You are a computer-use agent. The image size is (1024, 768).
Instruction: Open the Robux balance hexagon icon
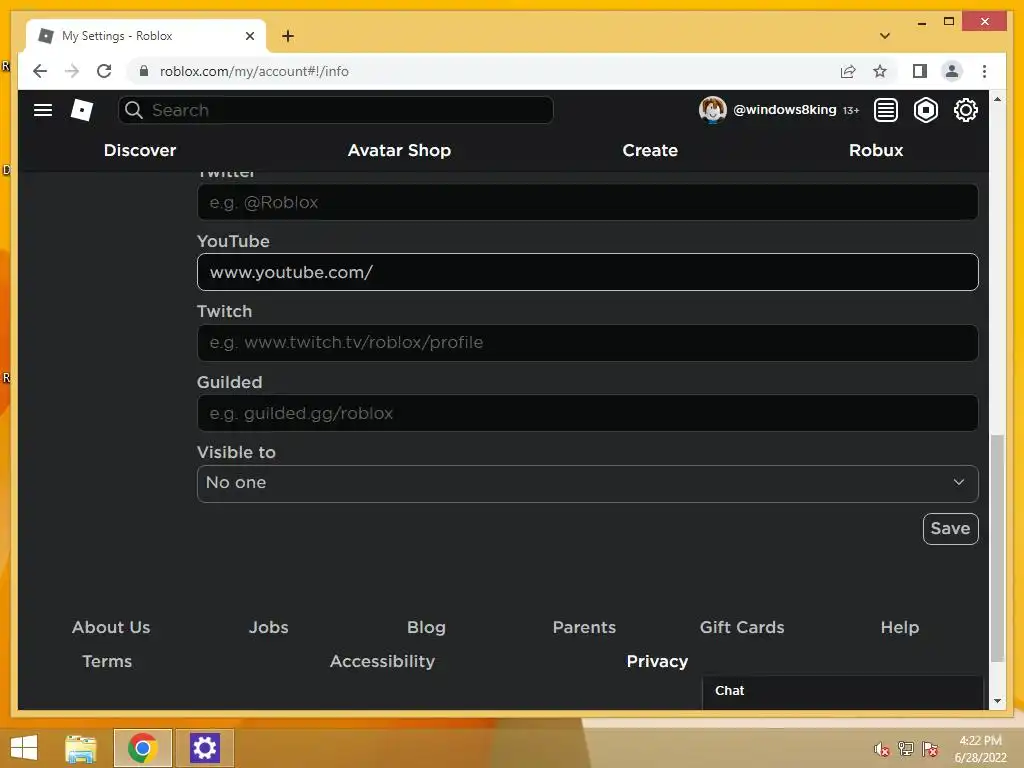tap(925, 110)
